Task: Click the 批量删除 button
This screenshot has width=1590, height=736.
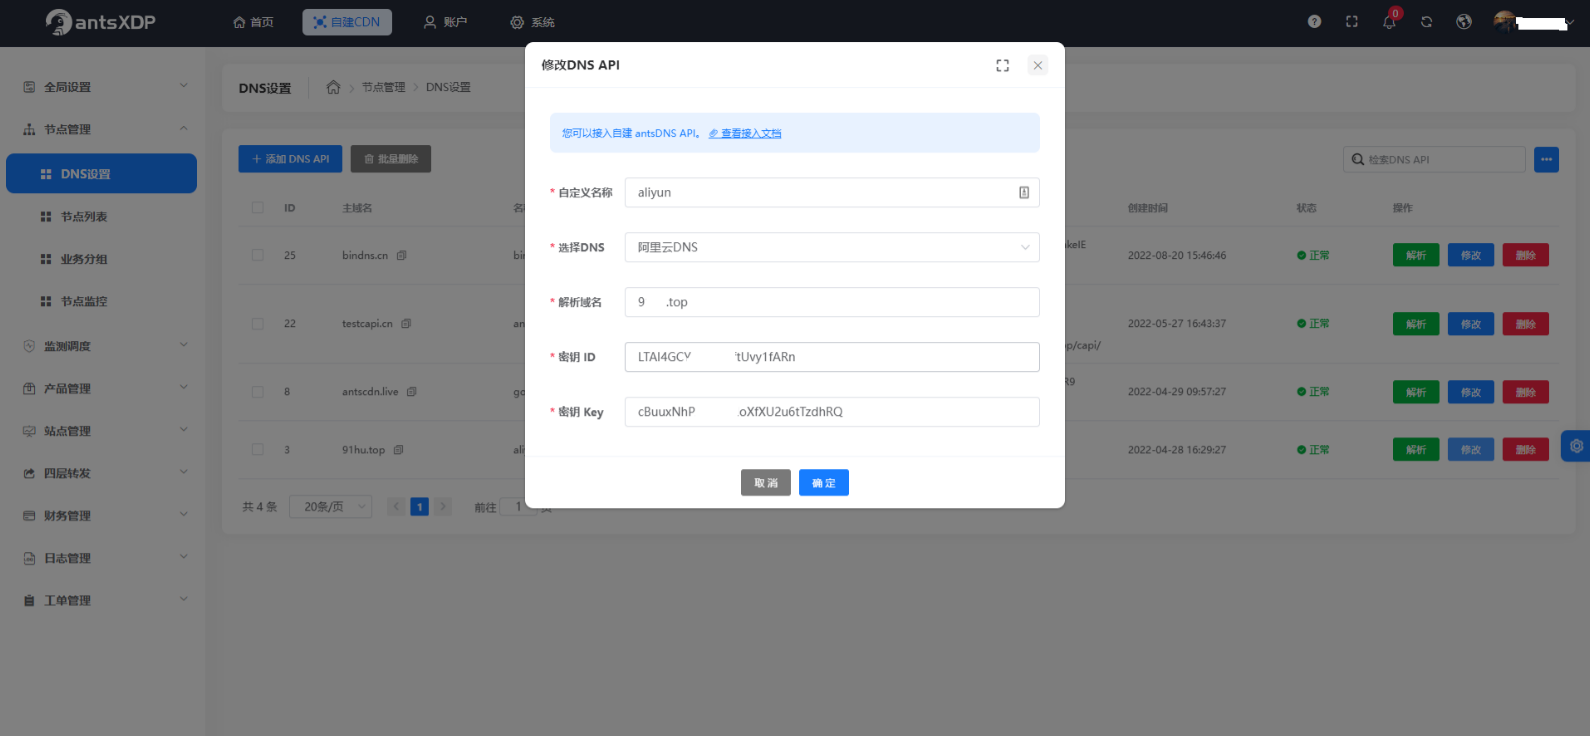Action: 391,159
